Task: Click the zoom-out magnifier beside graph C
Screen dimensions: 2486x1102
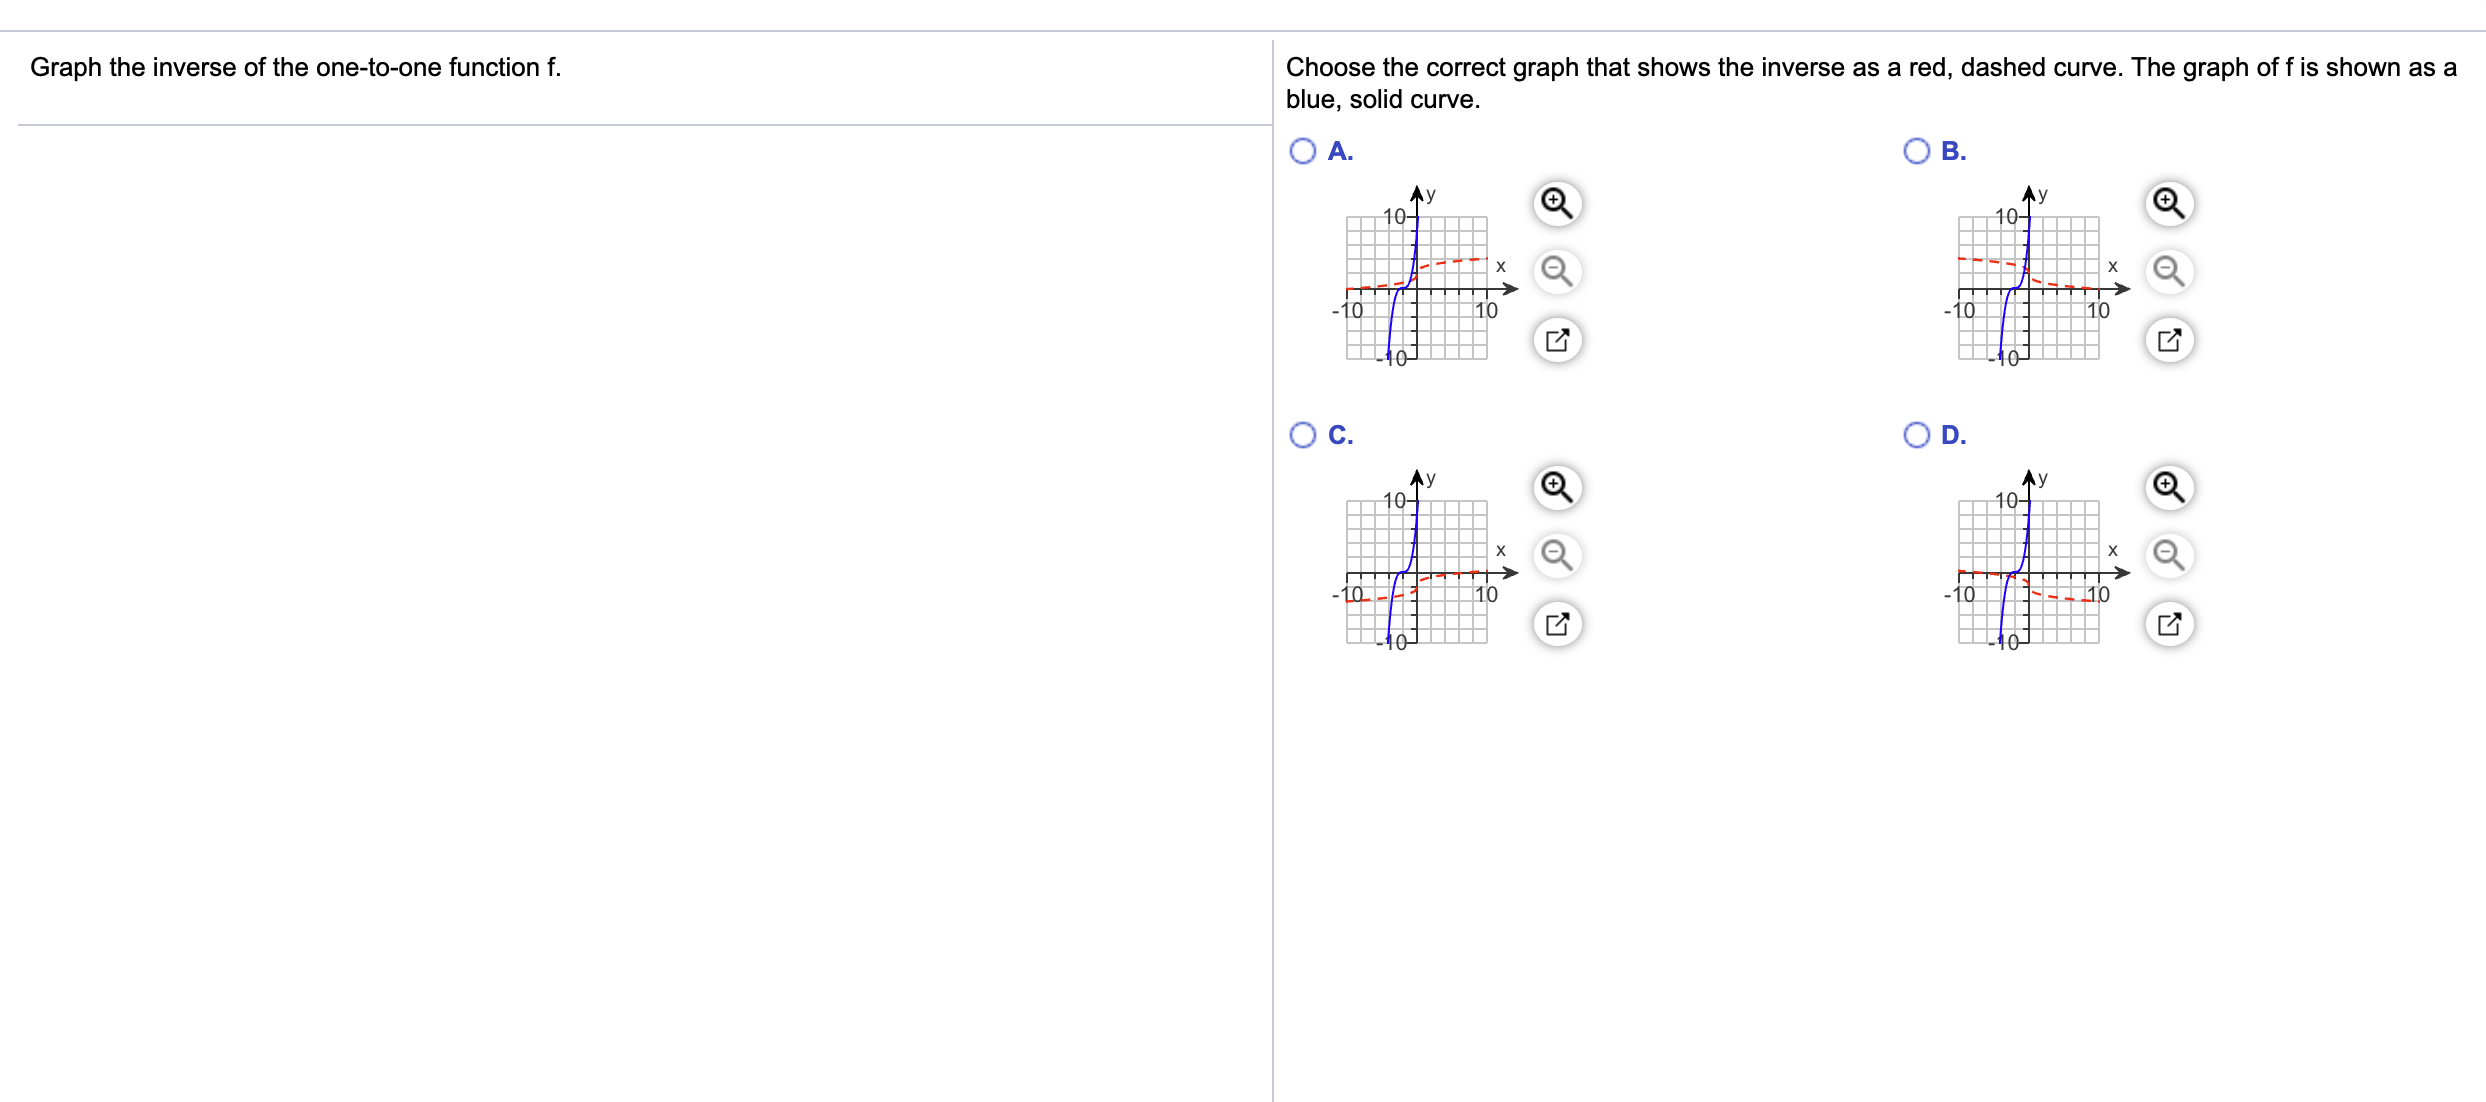Action: coord(1557,556)
